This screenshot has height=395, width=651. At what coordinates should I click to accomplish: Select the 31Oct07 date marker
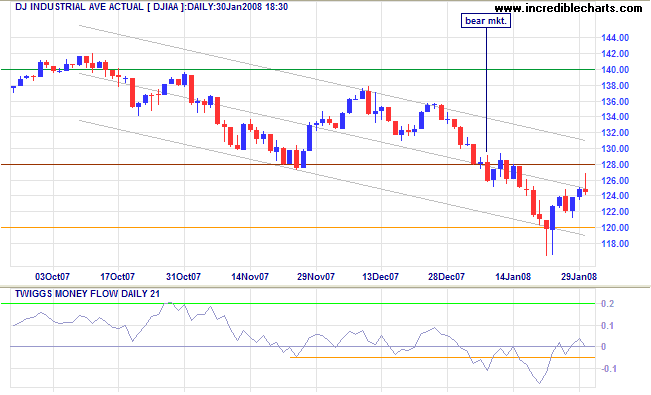click(184, 277)
